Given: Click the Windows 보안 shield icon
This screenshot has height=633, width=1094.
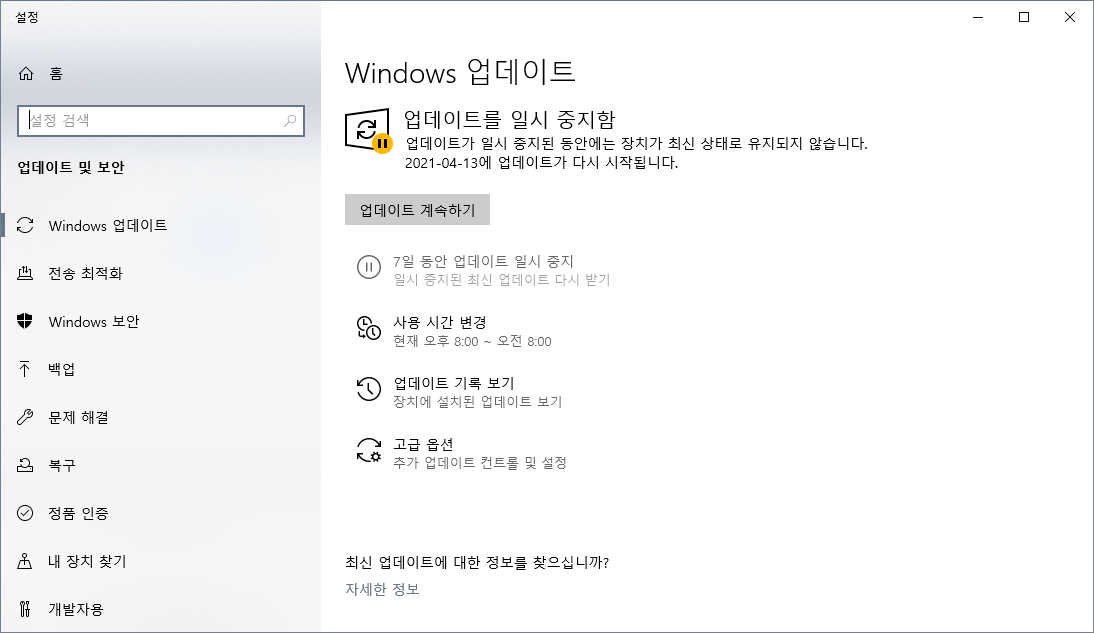Looking at the screenshot, I should coord(25,321).
